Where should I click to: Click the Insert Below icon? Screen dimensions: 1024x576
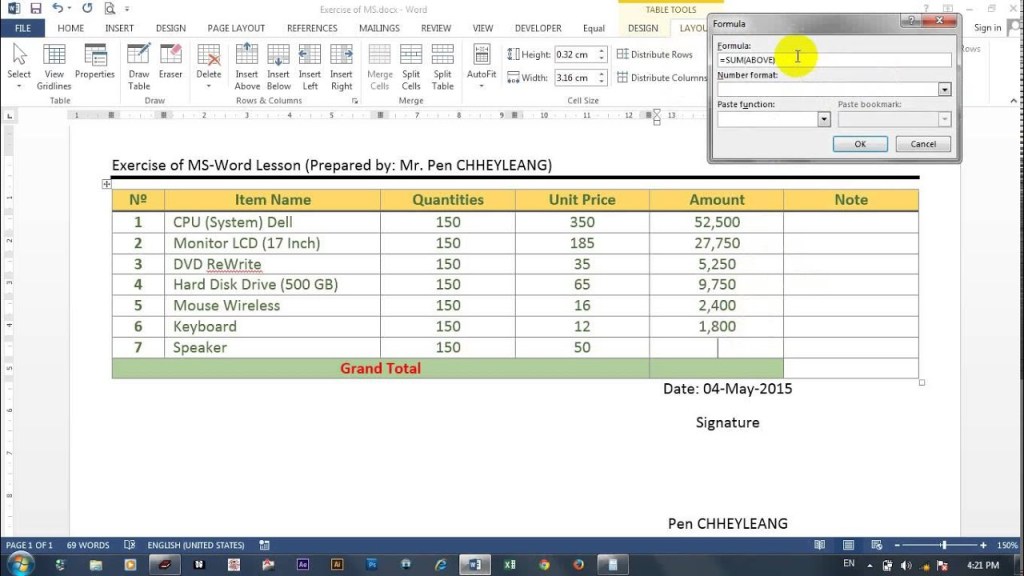(x=278, y=66)
